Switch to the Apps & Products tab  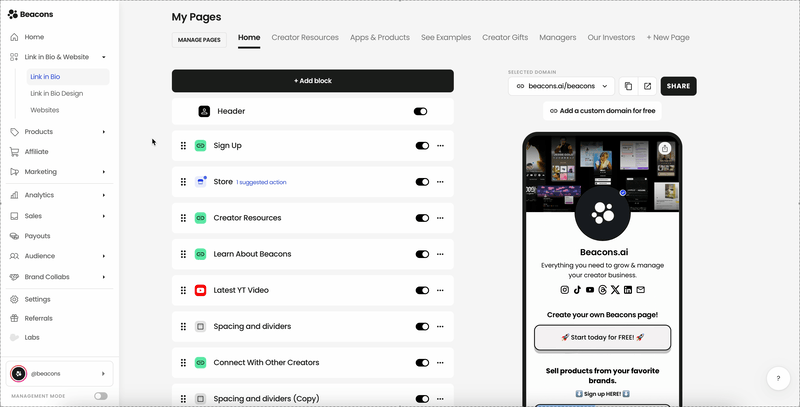pyautogui.click(x=380, y=38)
